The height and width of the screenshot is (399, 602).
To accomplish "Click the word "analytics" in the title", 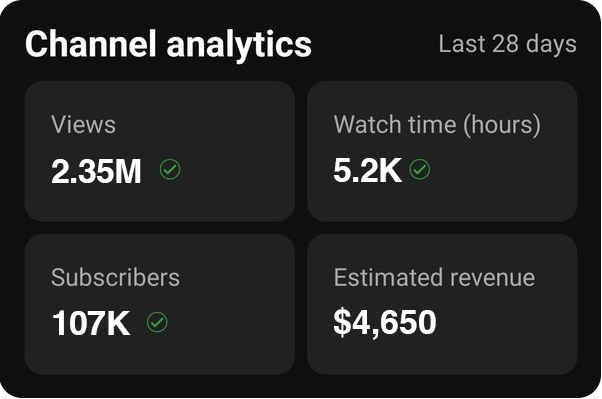I will (x=239, y=45).
